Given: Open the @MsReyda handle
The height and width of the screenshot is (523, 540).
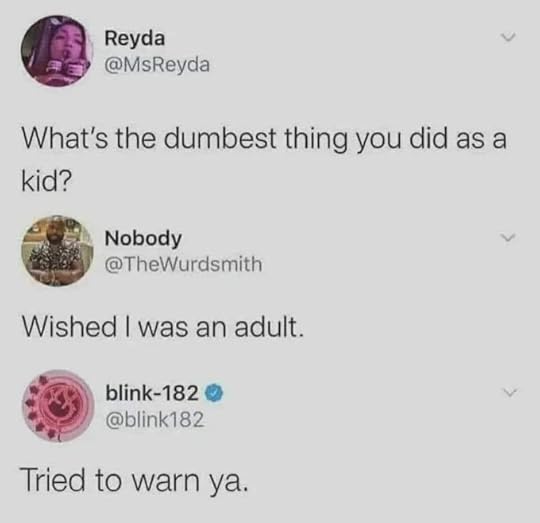Looking at the screenshot, I should coord(157,64).
